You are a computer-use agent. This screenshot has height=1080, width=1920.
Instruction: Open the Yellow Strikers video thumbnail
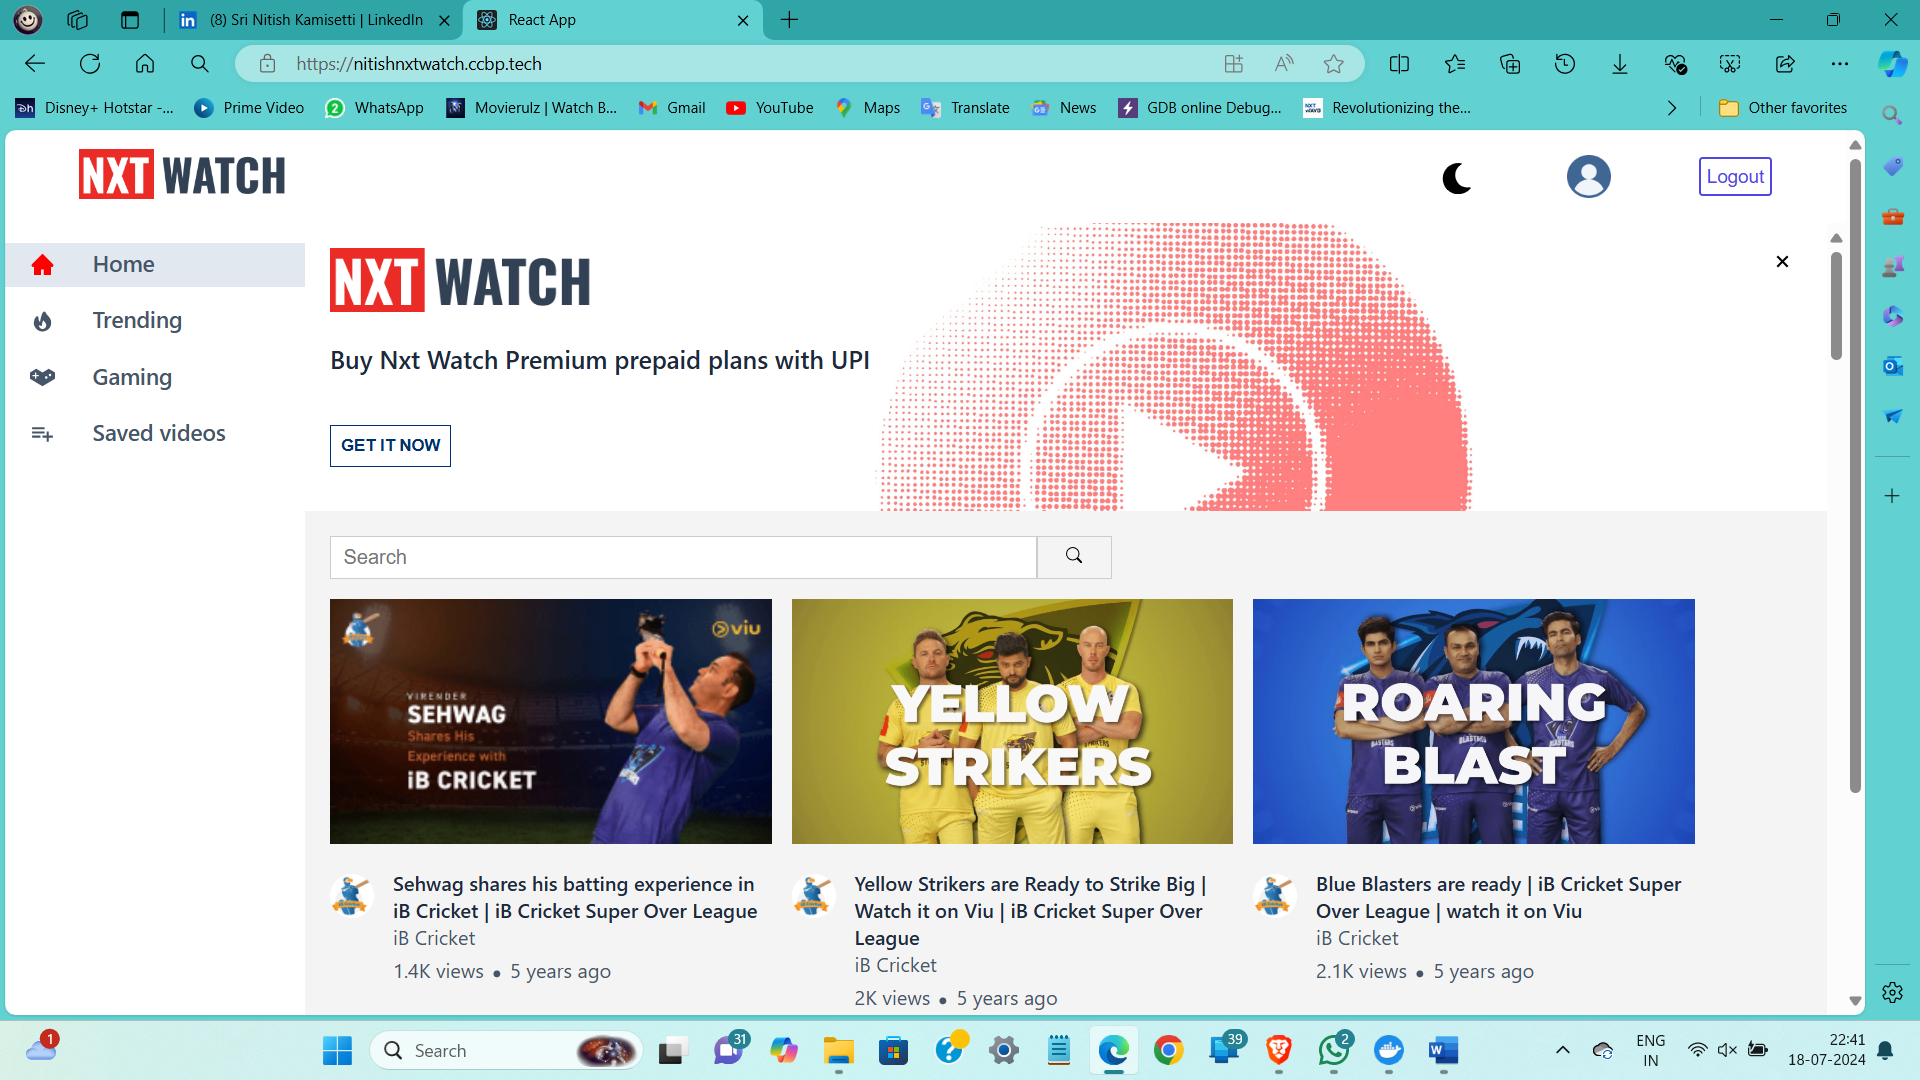(1012, 721)
